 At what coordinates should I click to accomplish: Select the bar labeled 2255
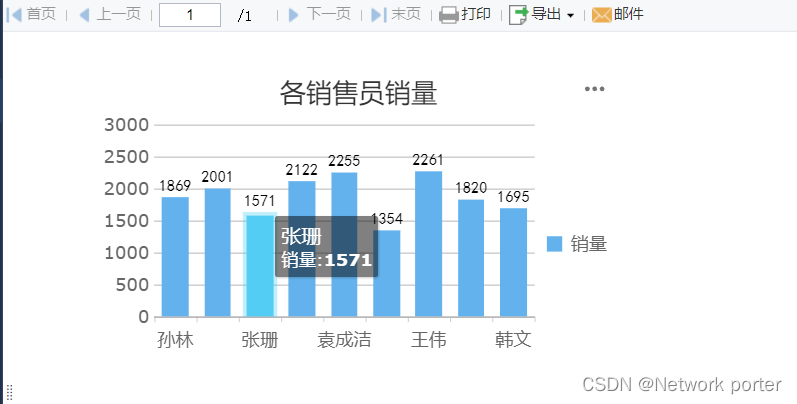(x=344, y=244)
